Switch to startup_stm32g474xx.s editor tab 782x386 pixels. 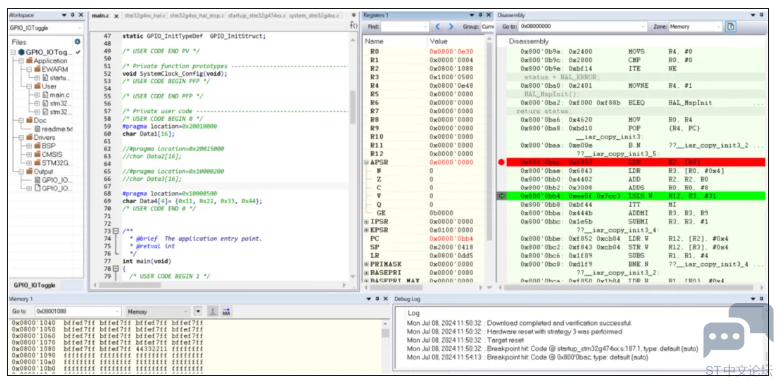coord(256,16)
